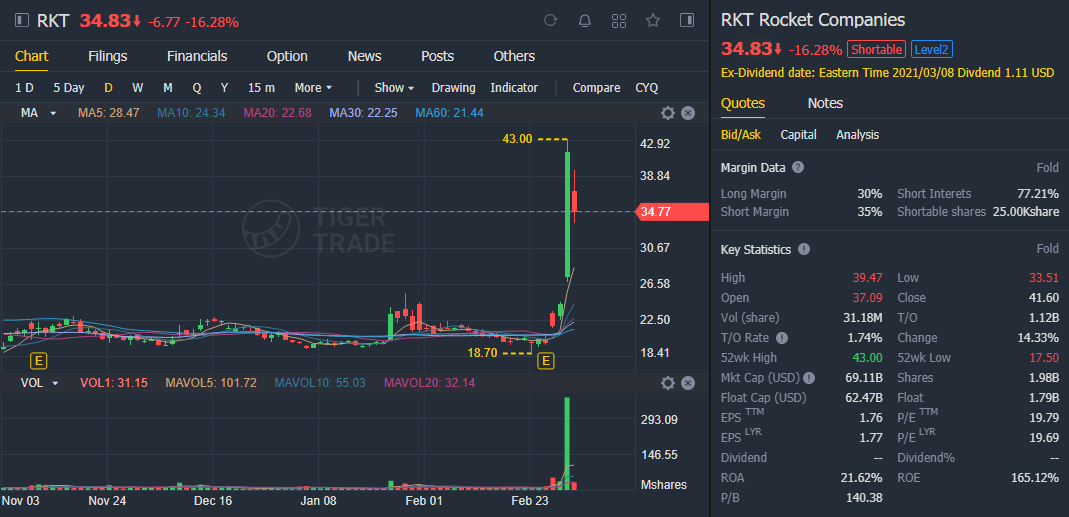Click Mkt Cap (USD) info icon
This screenshot has width=1069, height=517.
click(x=809, y=377)
